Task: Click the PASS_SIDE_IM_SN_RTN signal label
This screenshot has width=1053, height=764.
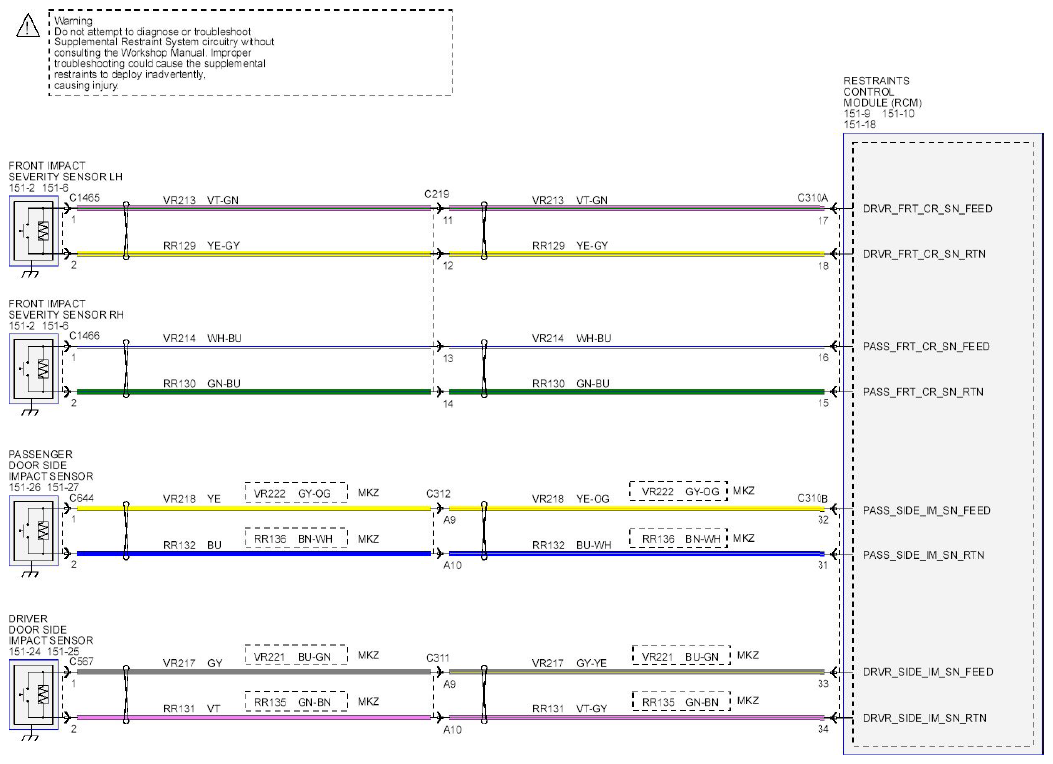Action: coord(923,555)
